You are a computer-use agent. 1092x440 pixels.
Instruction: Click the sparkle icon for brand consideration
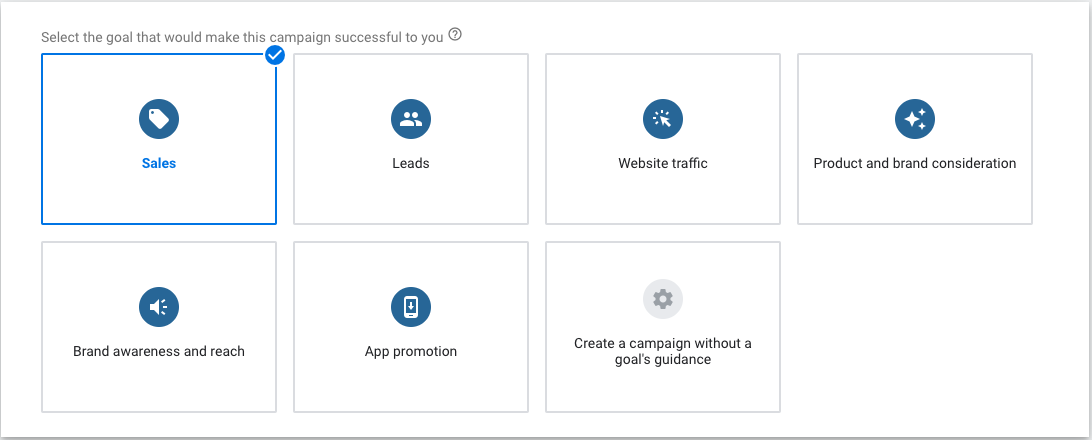[914, 120]
